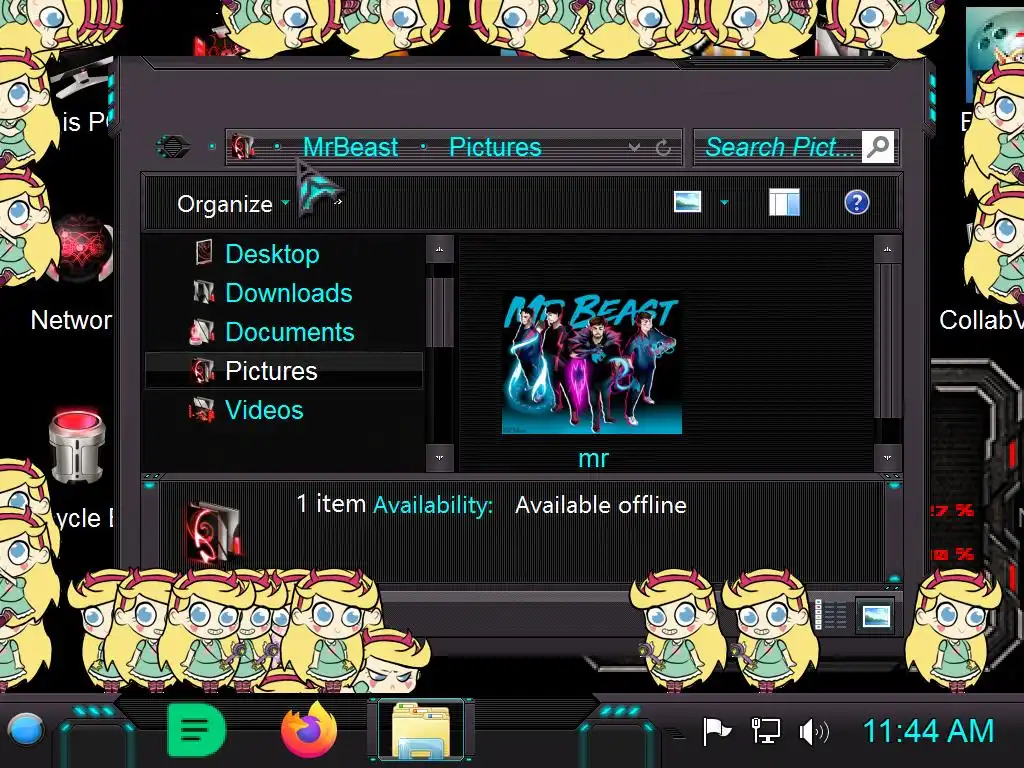The height and width of the screenshot is (768, 1024).
Task: Click navigation pane scroll up arrow
Action: [440, 249]
